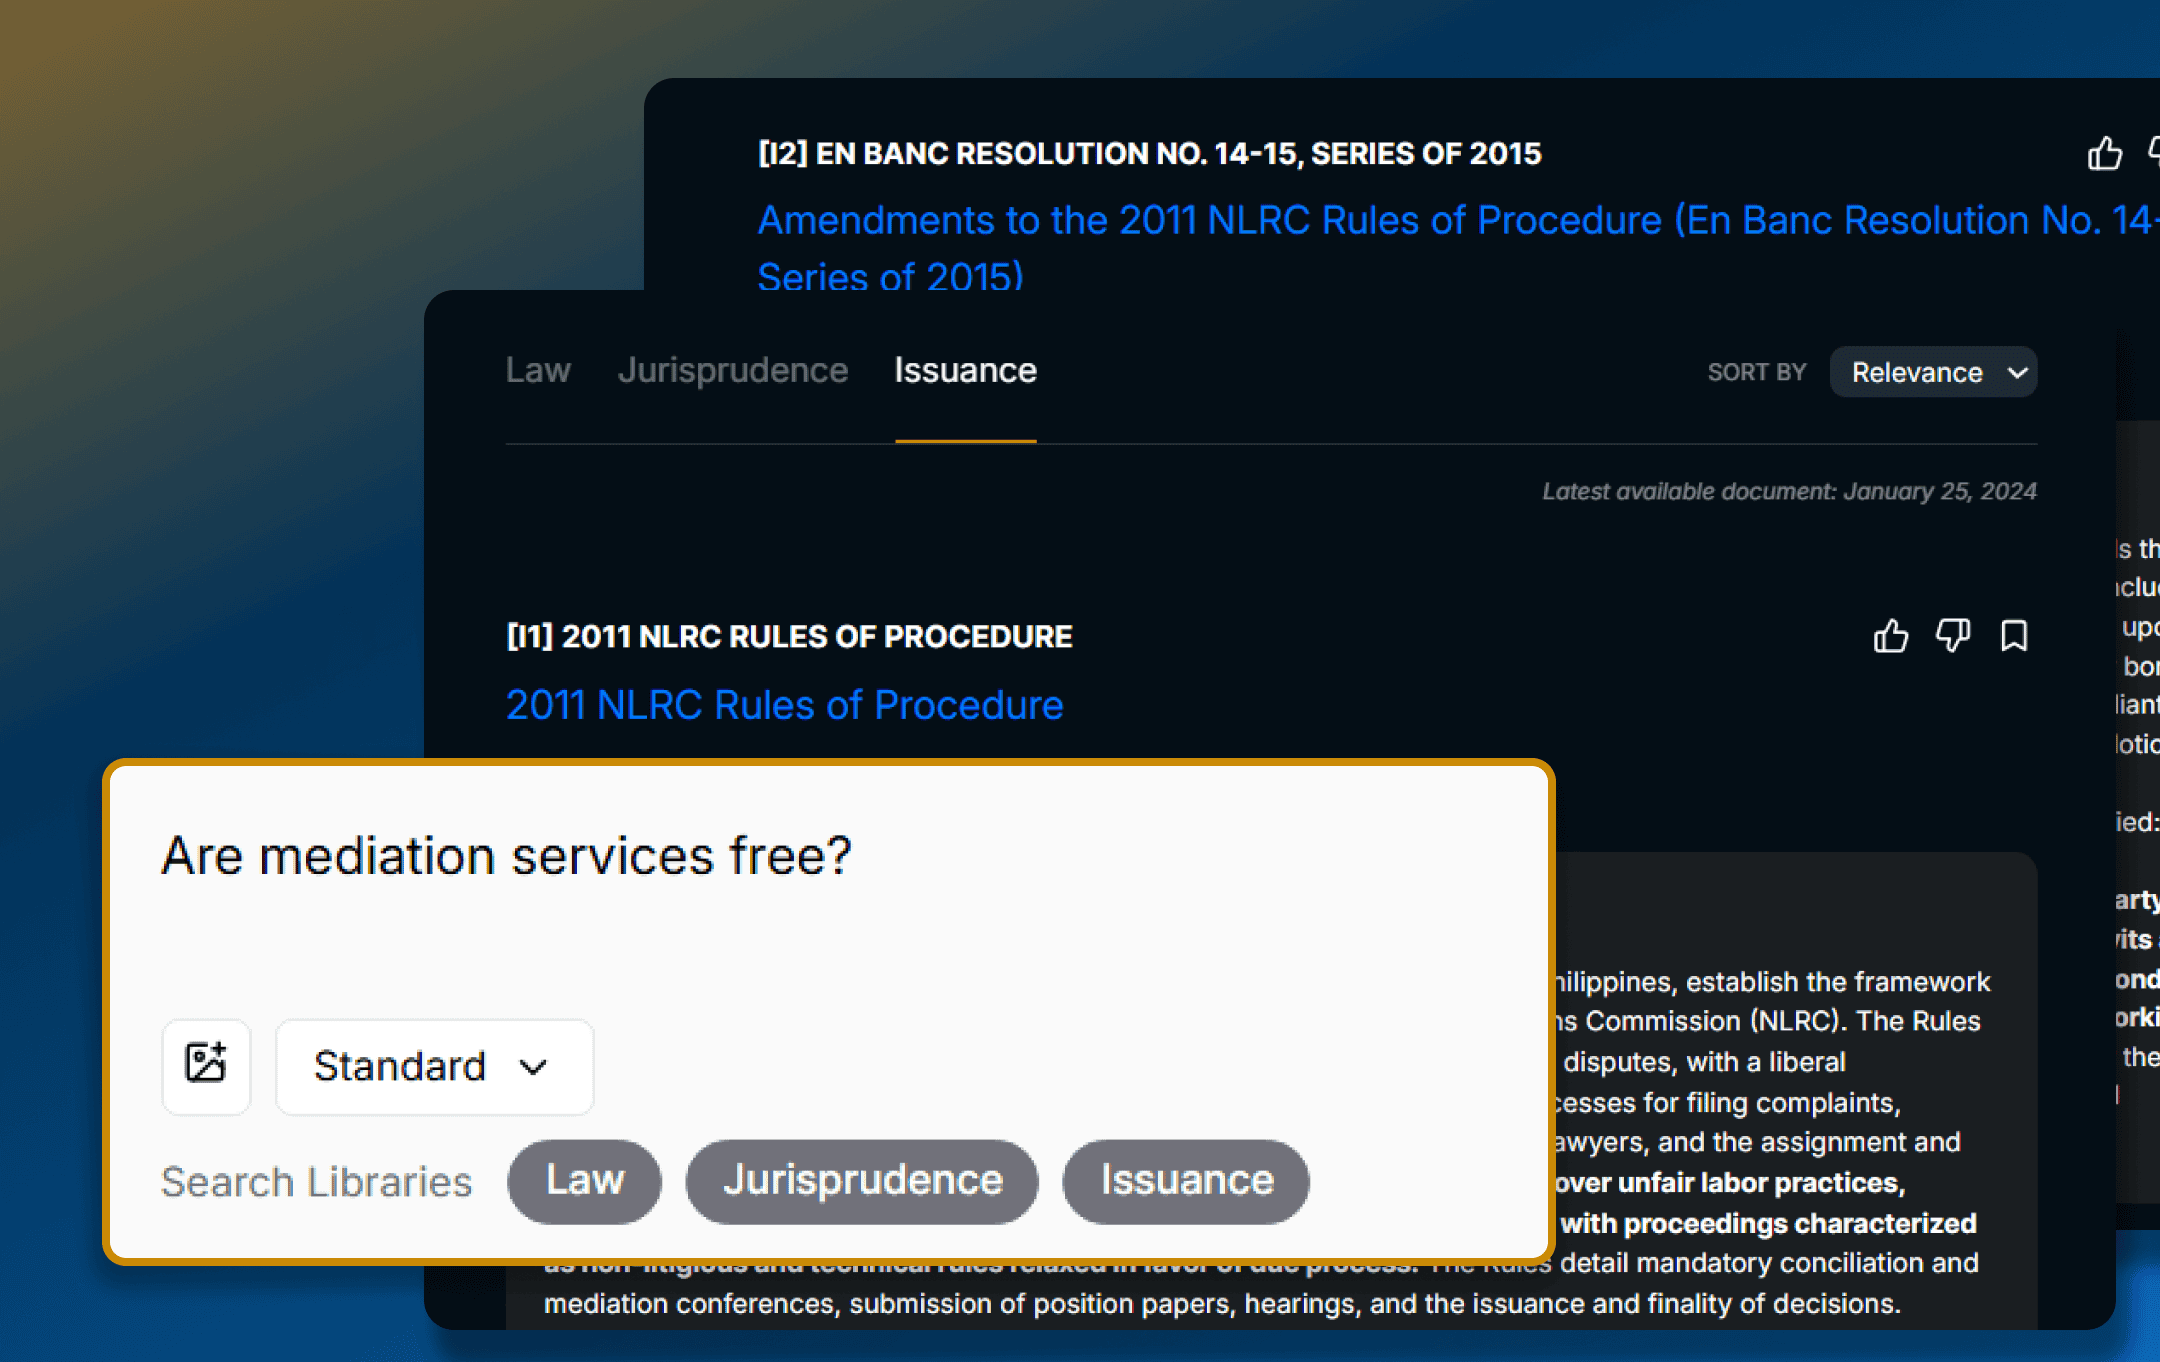Open the Relevance sort dropdown
The image size is (2160, 1362).
[1933, 372]
